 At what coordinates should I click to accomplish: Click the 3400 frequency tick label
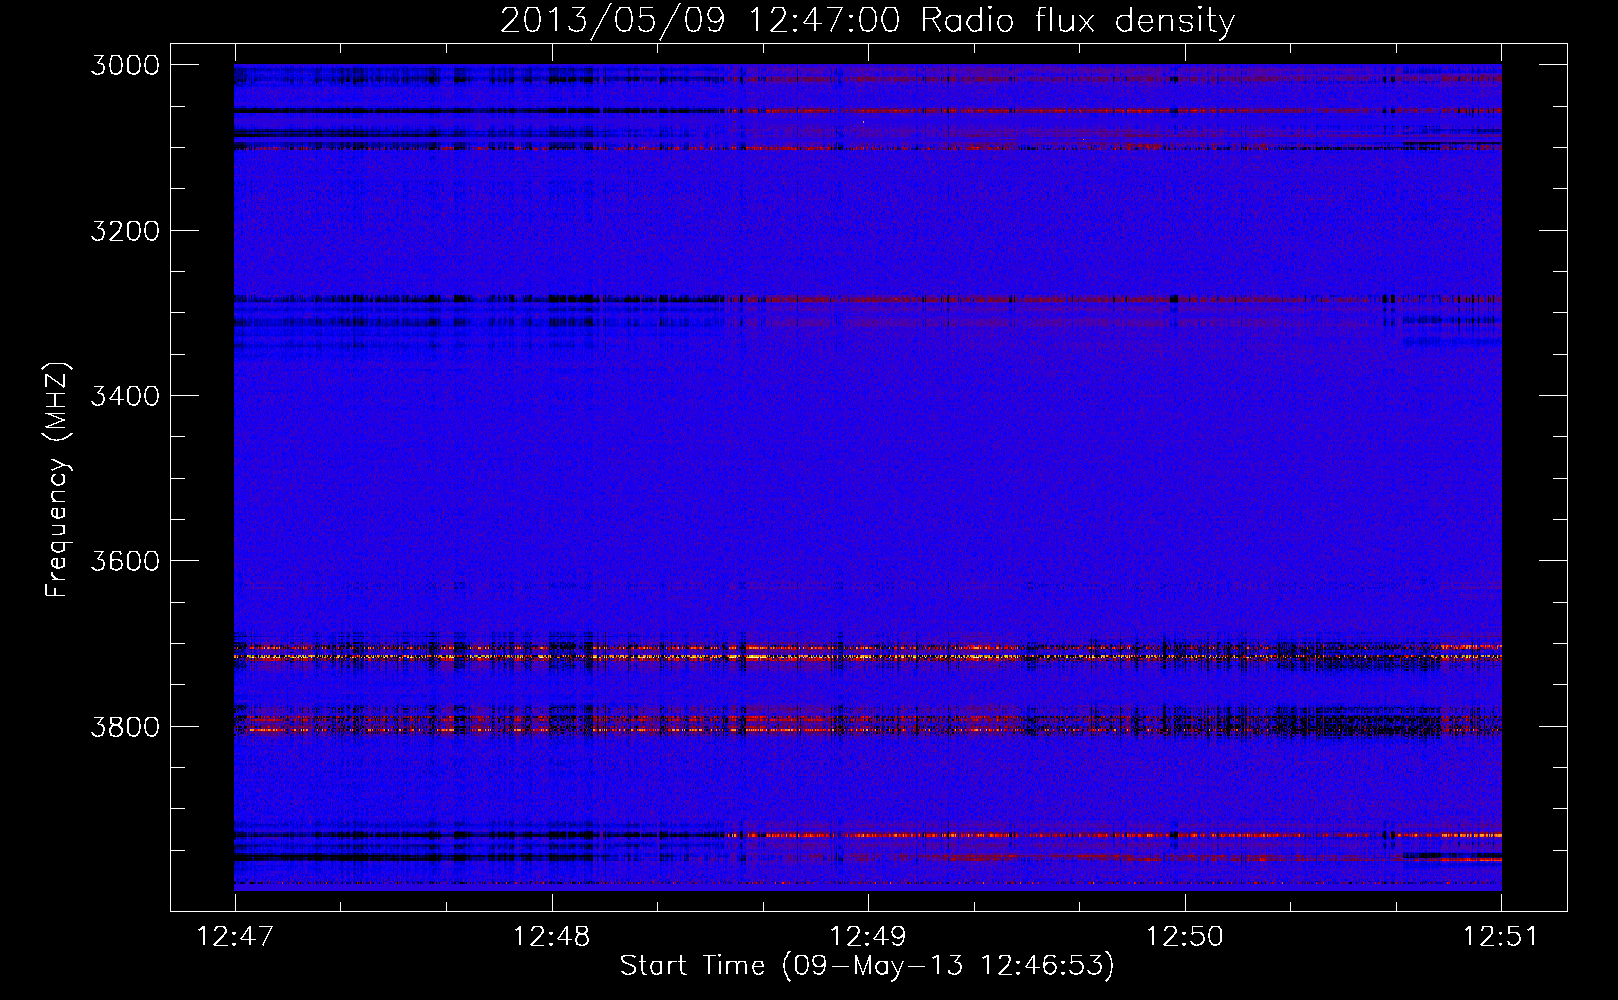tap(125, 396)
